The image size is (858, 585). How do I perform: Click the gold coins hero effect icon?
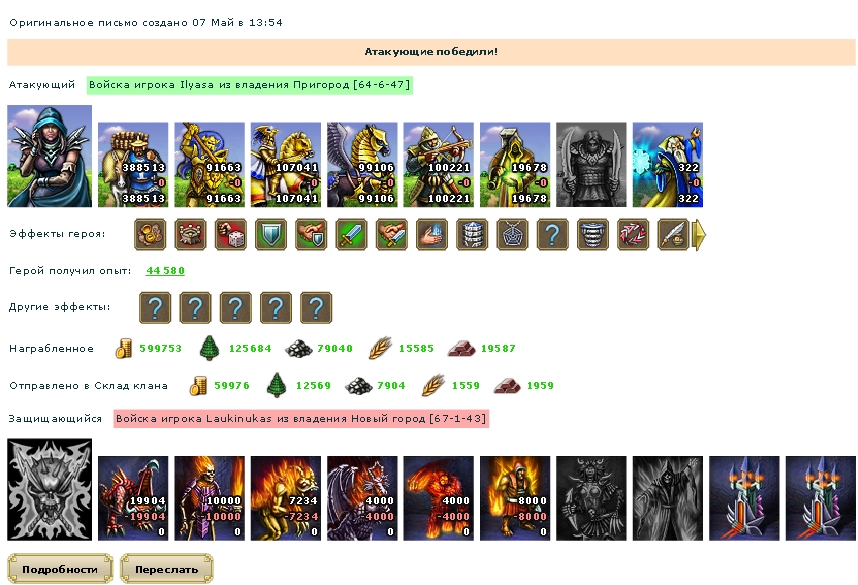[x=150, y=235]
